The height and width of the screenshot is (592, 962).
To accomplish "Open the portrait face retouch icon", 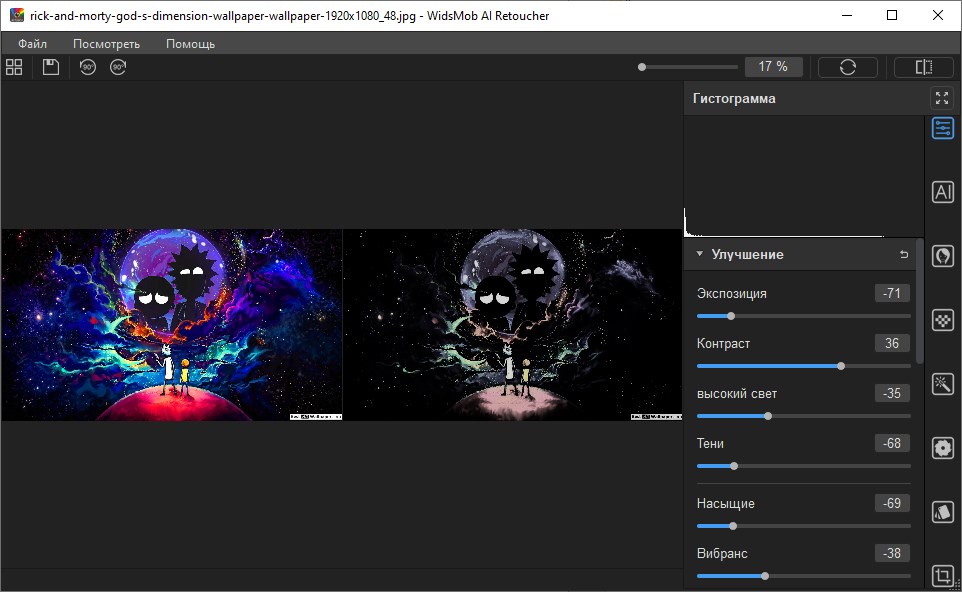I will pos(943,256).
